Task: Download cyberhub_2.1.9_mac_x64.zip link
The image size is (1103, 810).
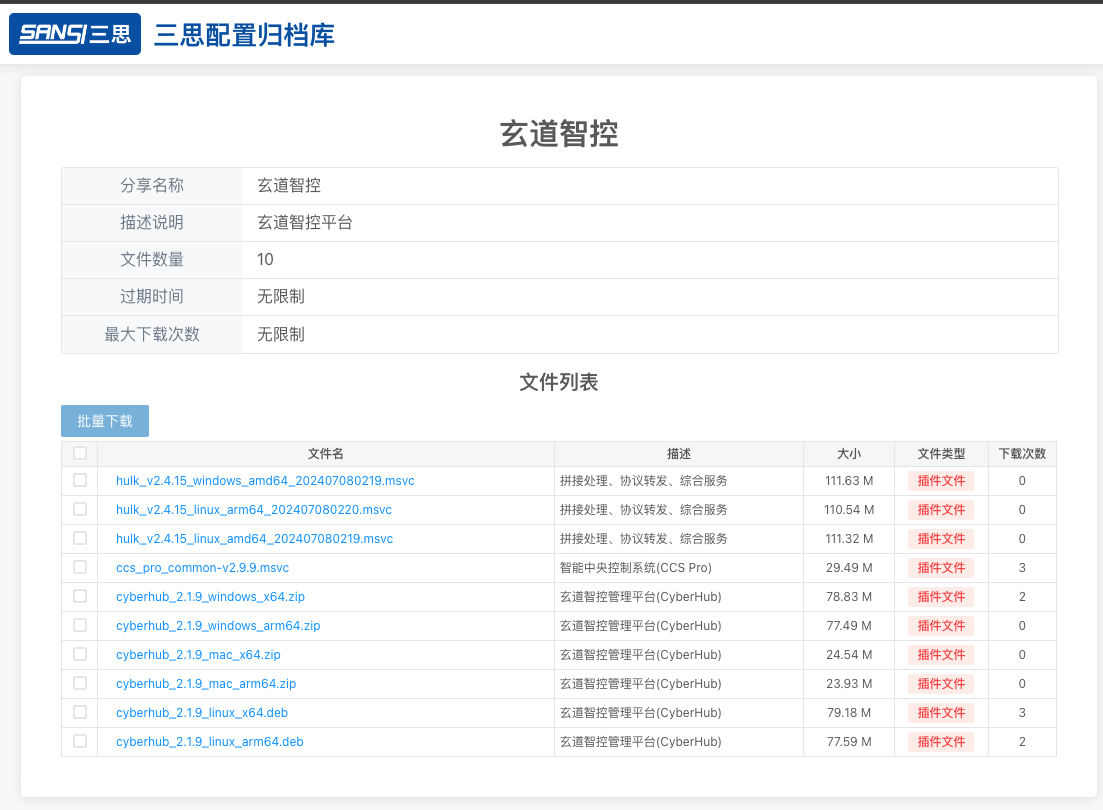Action: [x=198, y=654]
